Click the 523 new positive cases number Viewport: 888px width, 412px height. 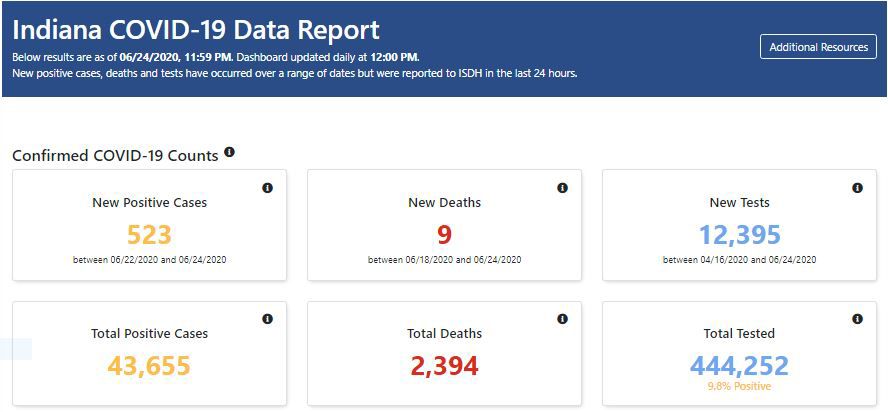click(x=150, y=235)
